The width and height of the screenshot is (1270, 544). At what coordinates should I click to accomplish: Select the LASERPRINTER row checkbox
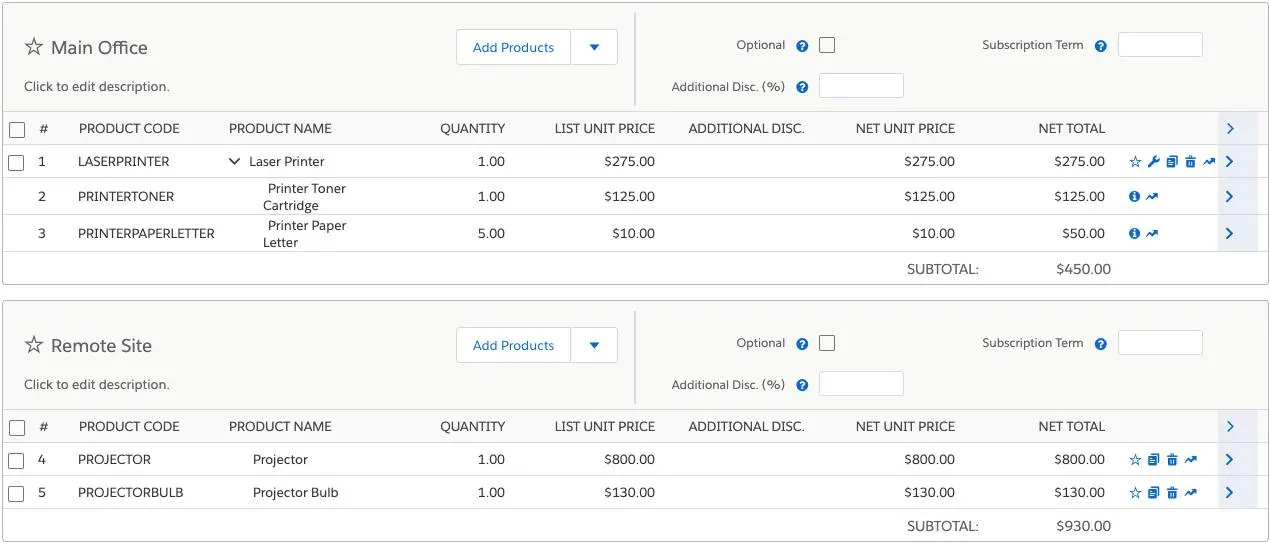coord(17,162)
